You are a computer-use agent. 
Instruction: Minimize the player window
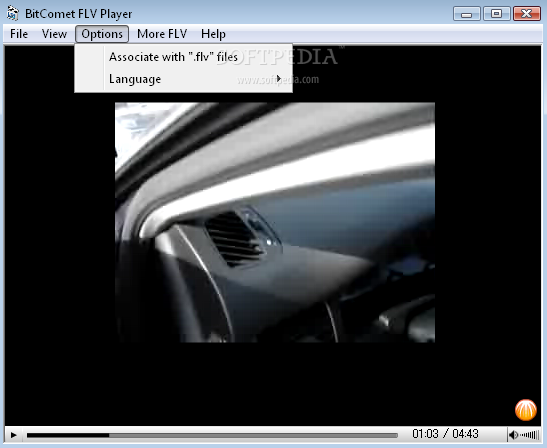coord(466,14)
